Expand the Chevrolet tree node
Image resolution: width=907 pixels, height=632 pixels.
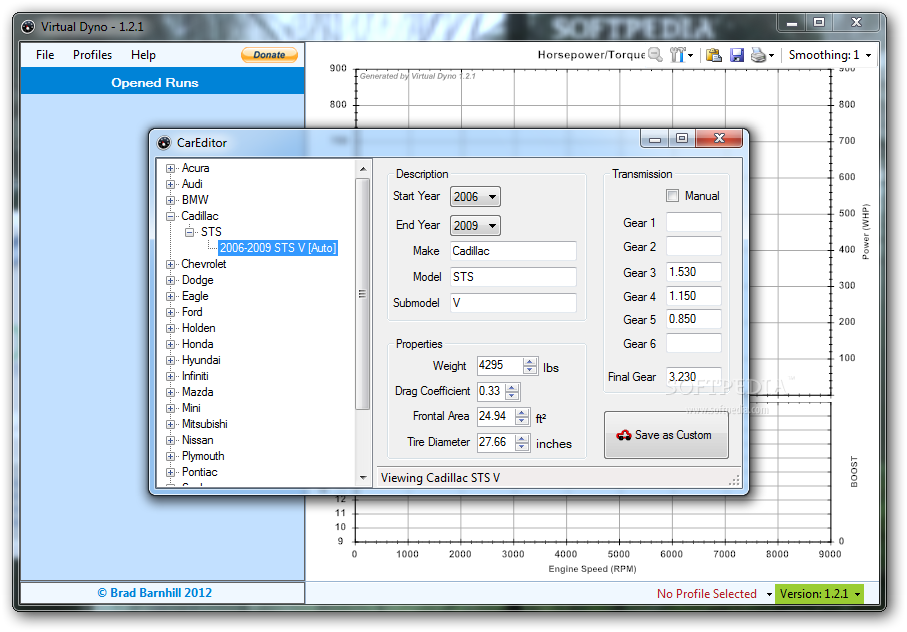170,264
